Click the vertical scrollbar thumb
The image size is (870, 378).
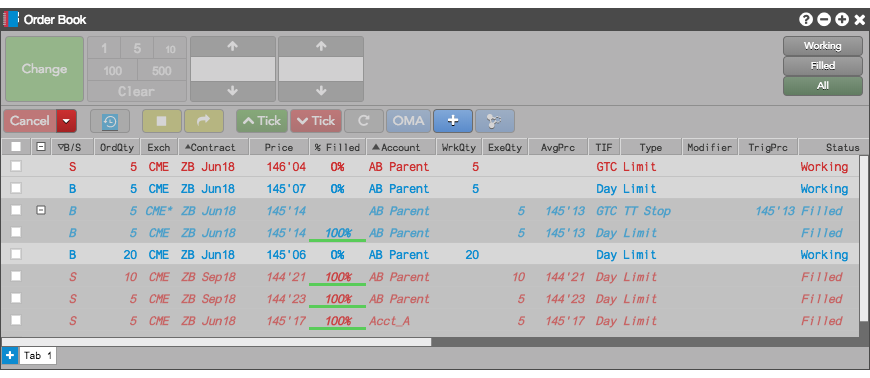click(864, 238)
